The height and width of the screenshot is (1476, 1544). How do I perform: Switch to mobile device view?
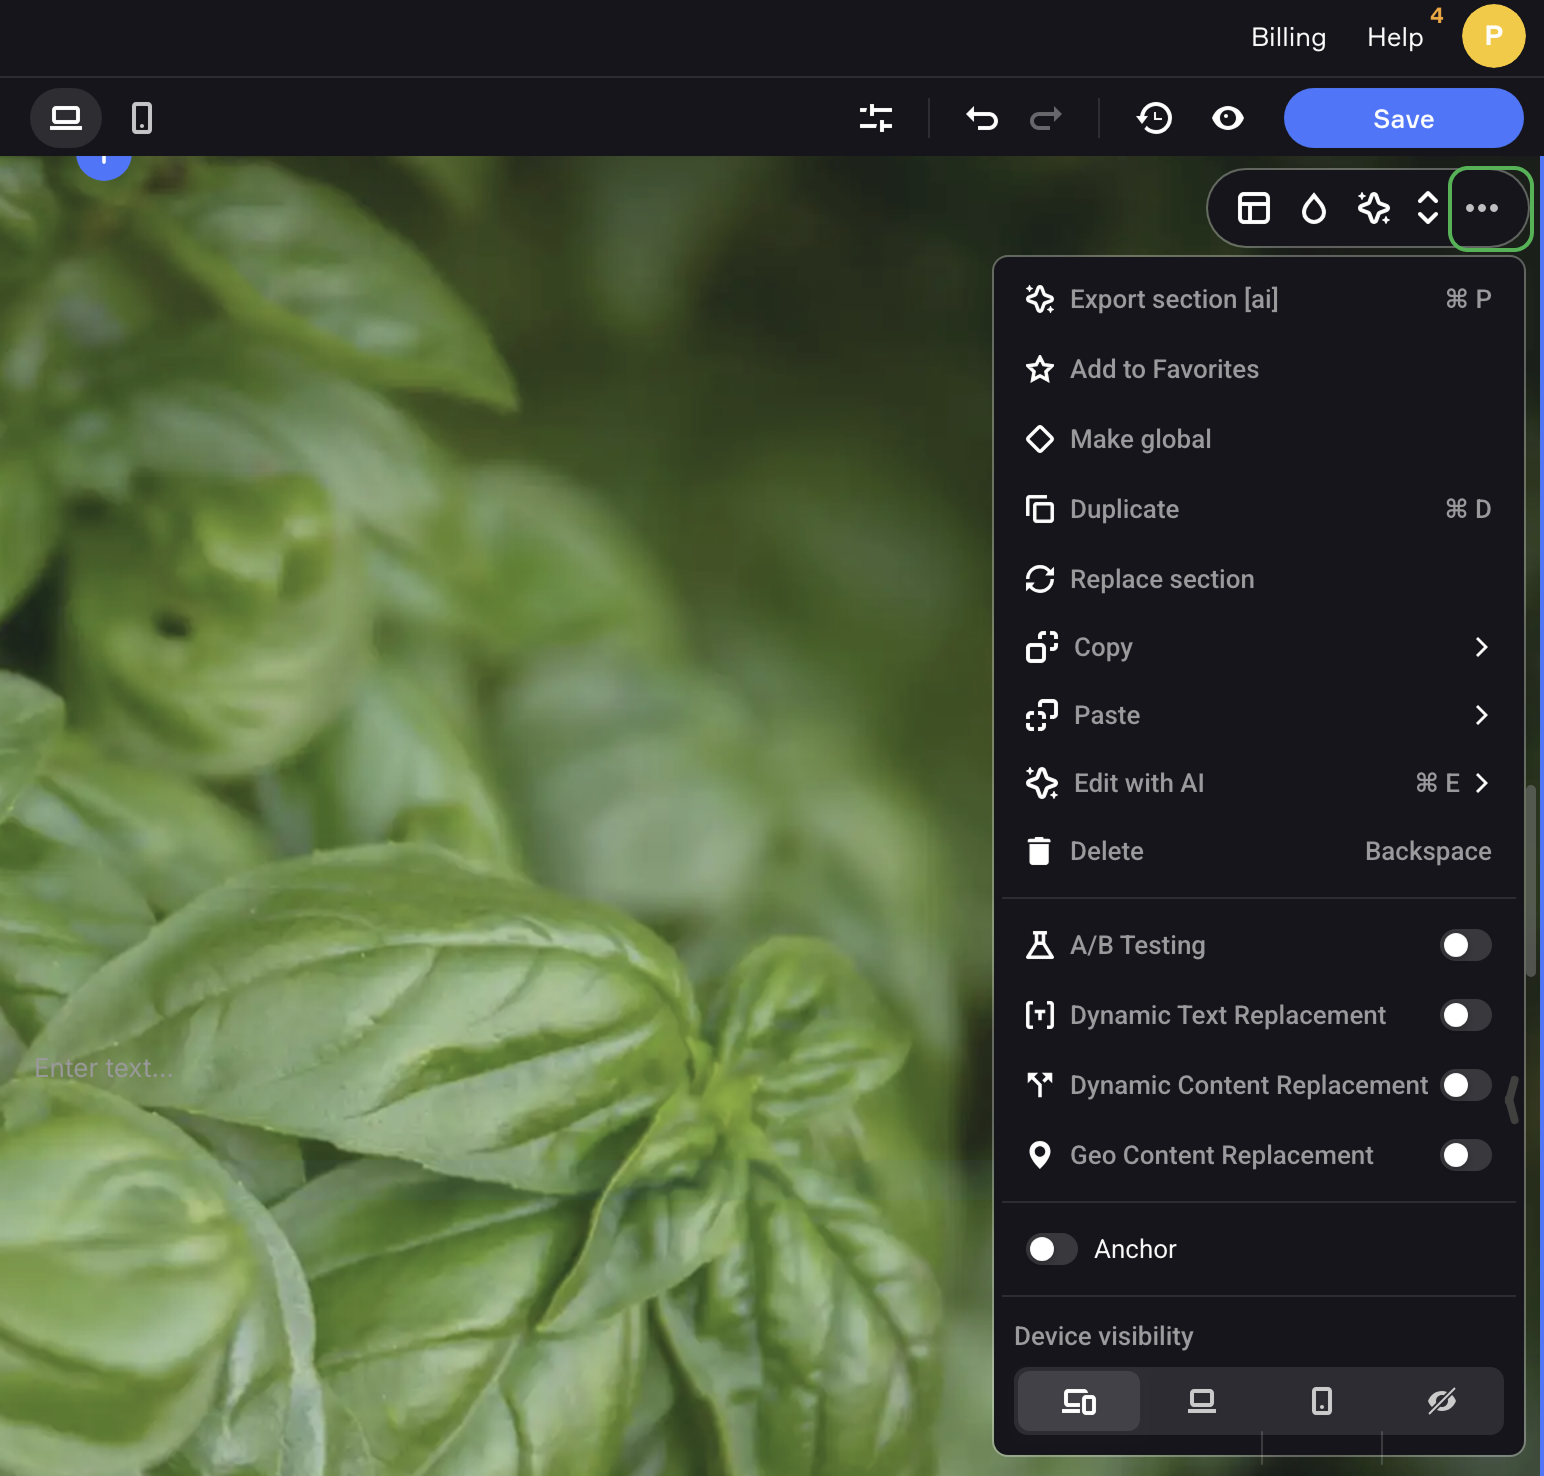(x=142, y=118)
